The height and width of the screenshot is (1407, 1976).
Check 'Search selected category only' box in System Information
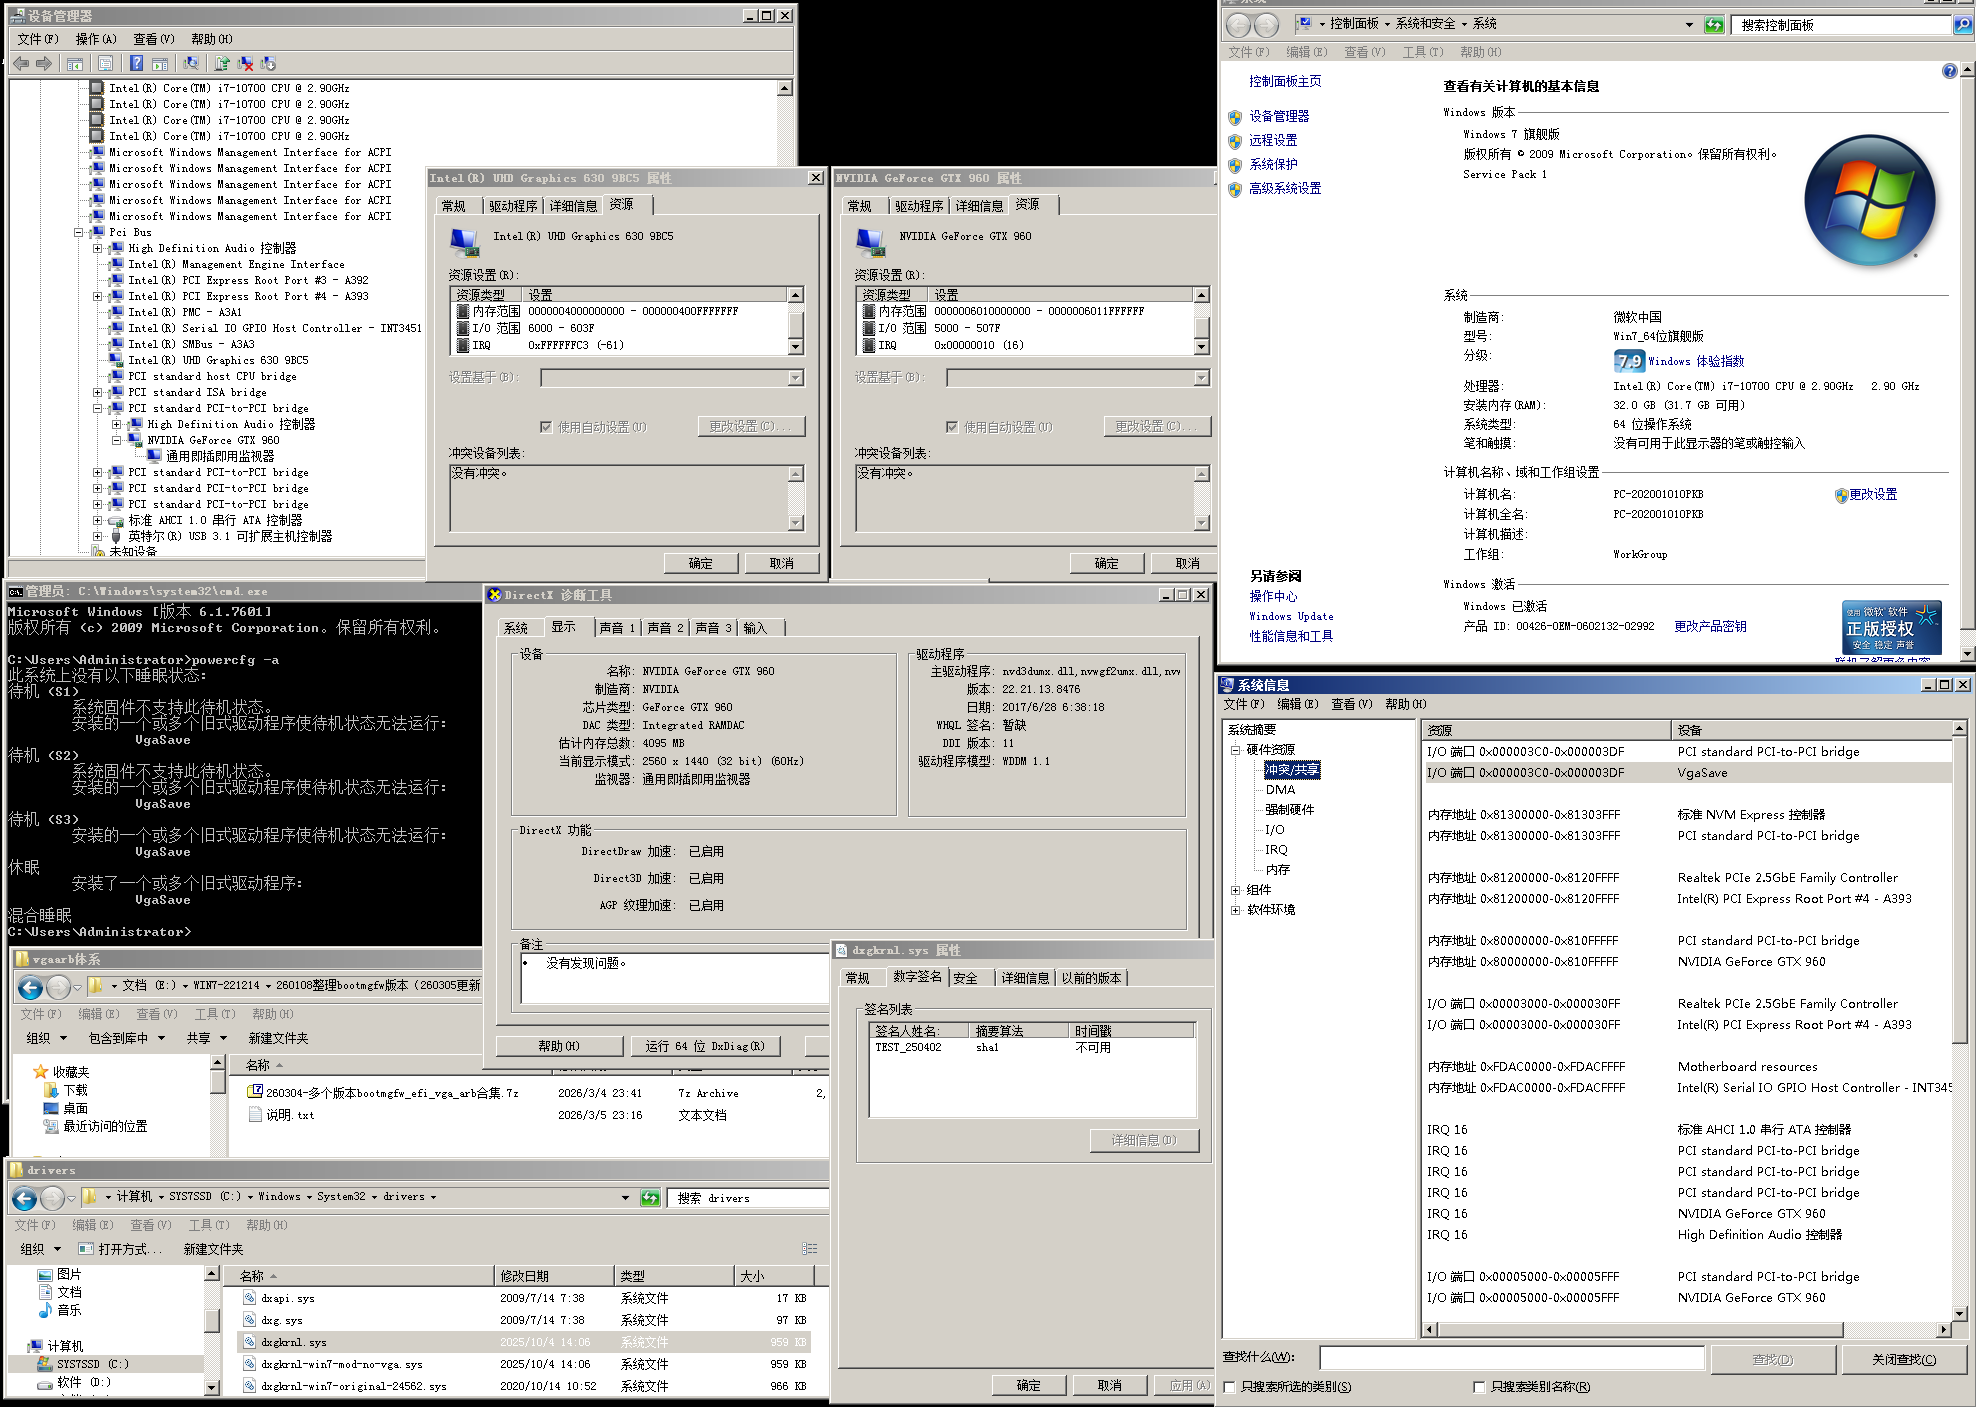pos(1230,1387)
